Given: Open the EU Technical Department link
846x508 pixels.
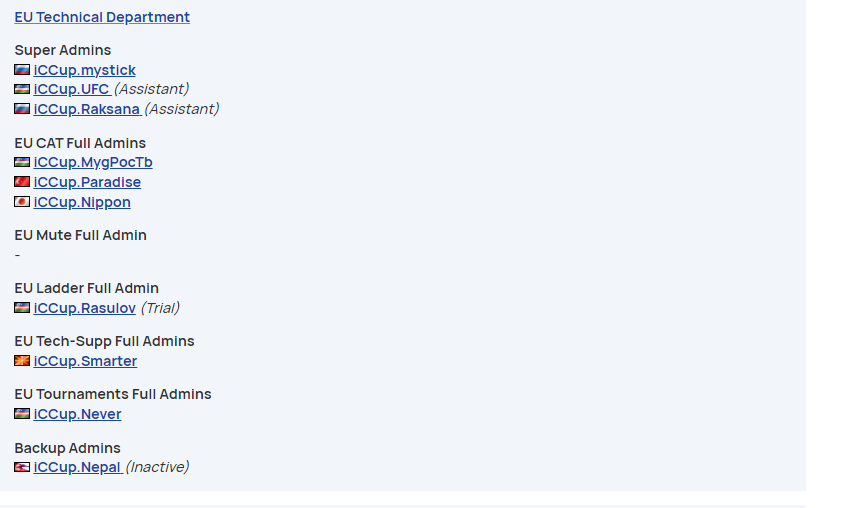Looking at the screenshot, I should point(102,17).
